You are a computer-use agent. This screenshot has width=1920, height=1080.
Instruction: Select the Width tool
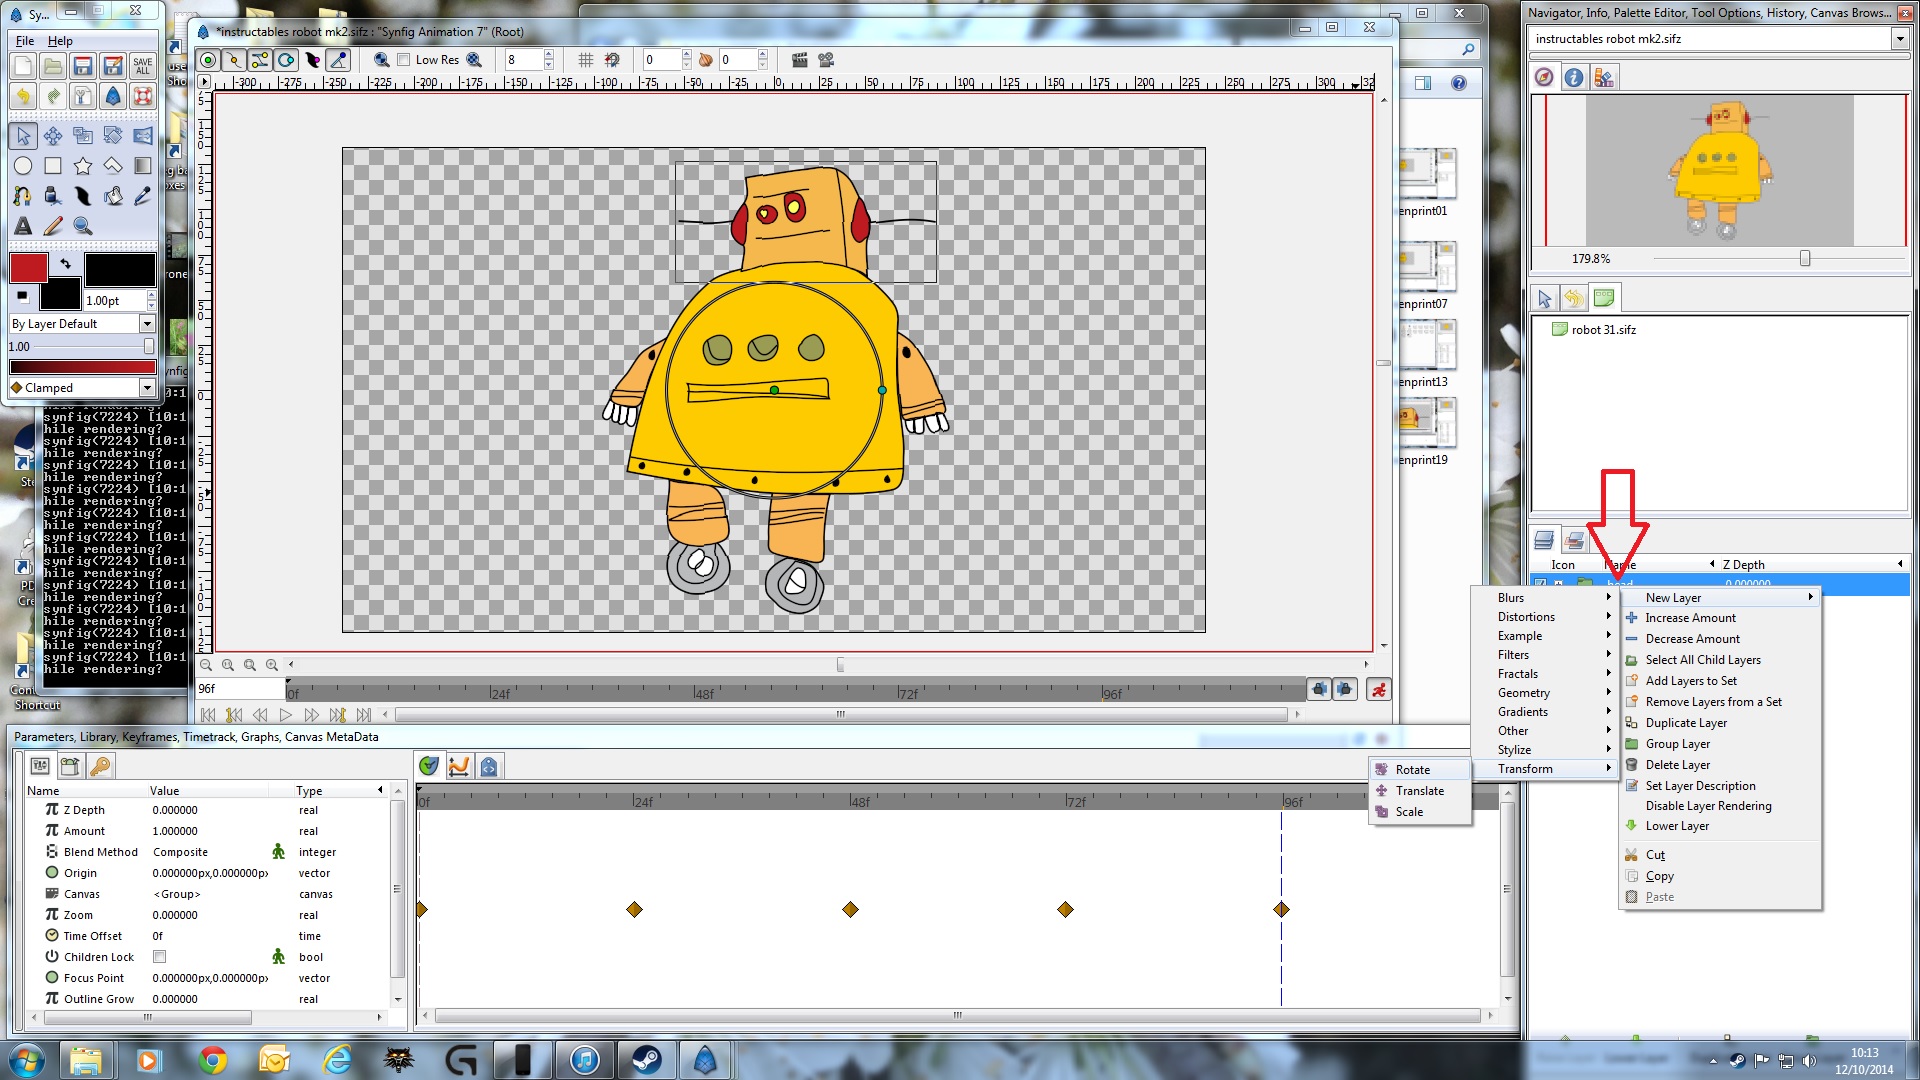[83, 196]
